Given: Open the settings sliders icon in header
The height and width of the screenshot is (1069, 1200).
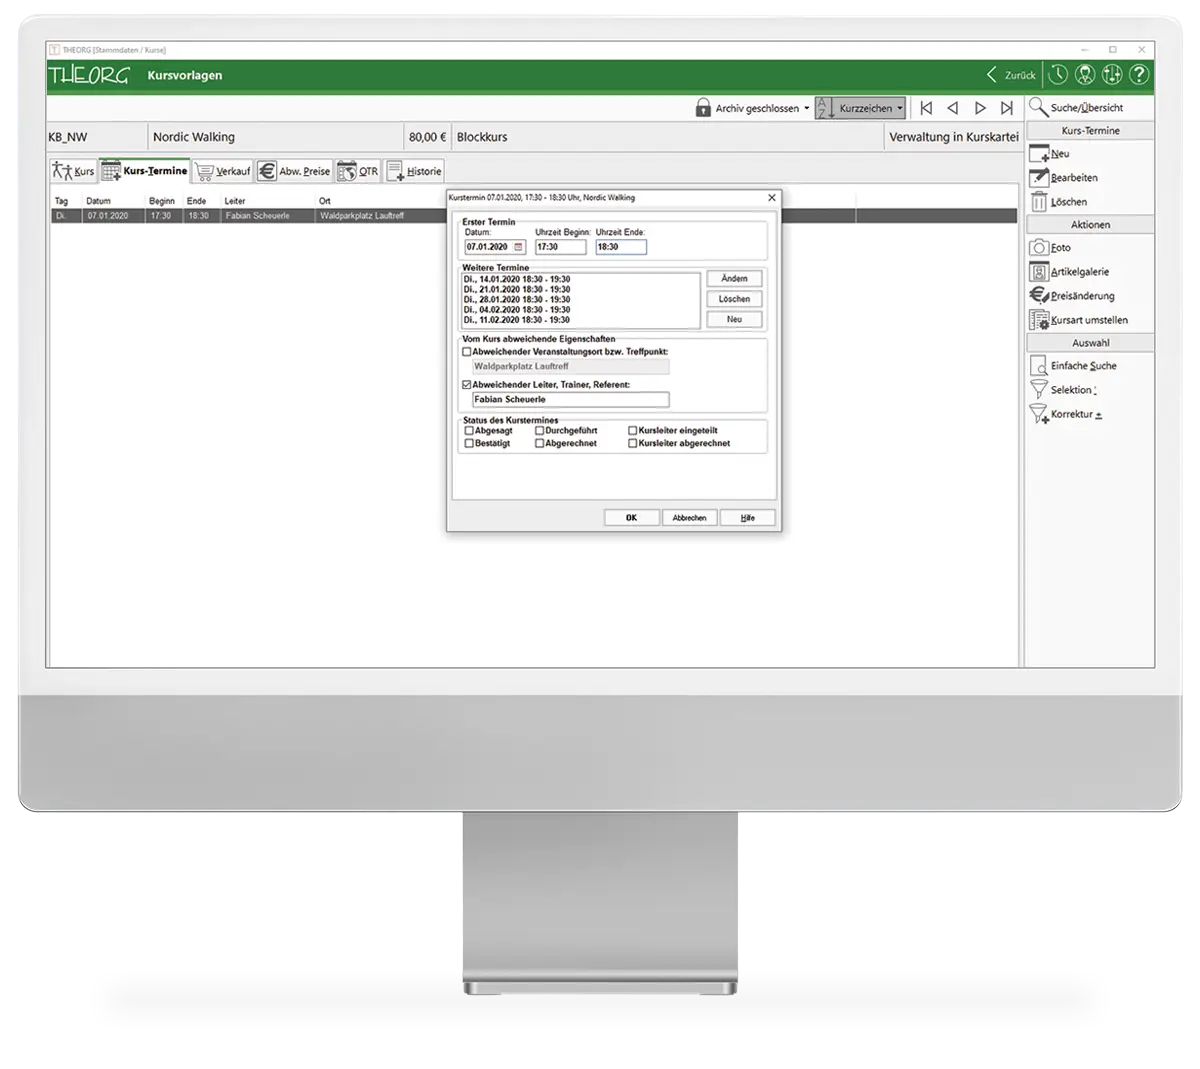Looking at the screenshot, I should 1112,75.
